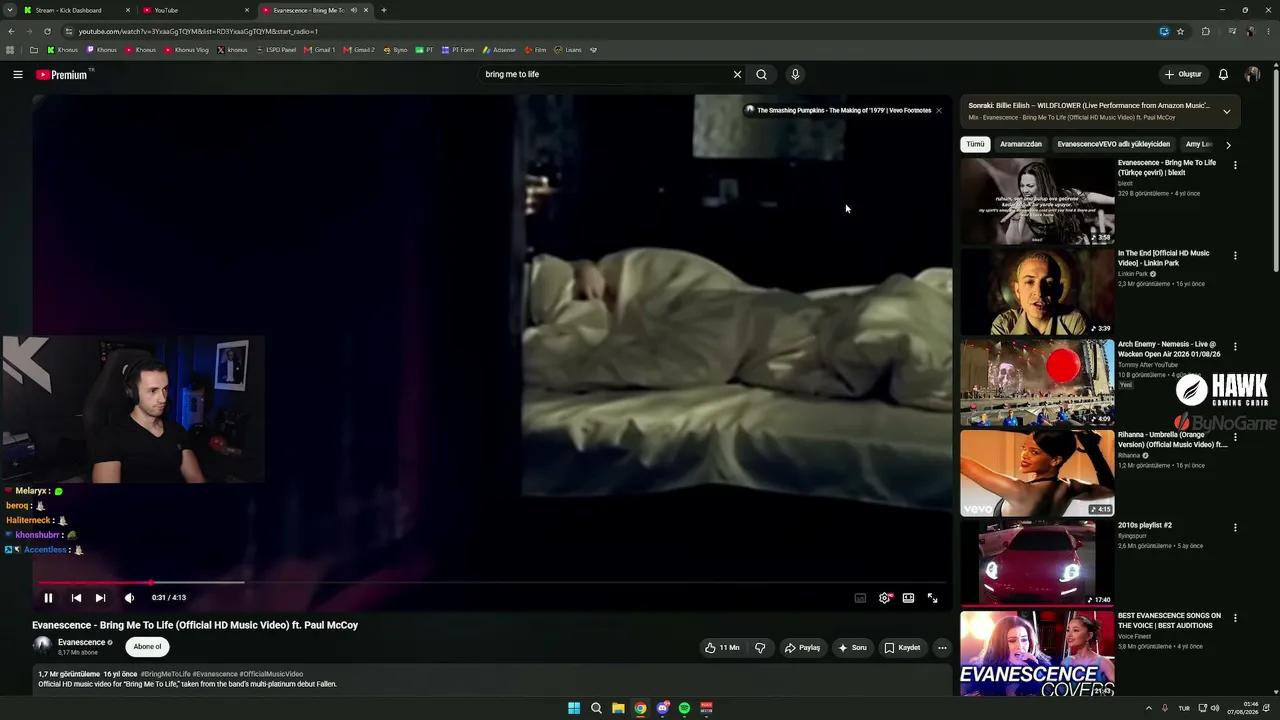Image resolution: width=1280 pixels, height=720 pixels.
Task: Open the YouTube guide hamburger menu
Action: [x=18, y=74]
